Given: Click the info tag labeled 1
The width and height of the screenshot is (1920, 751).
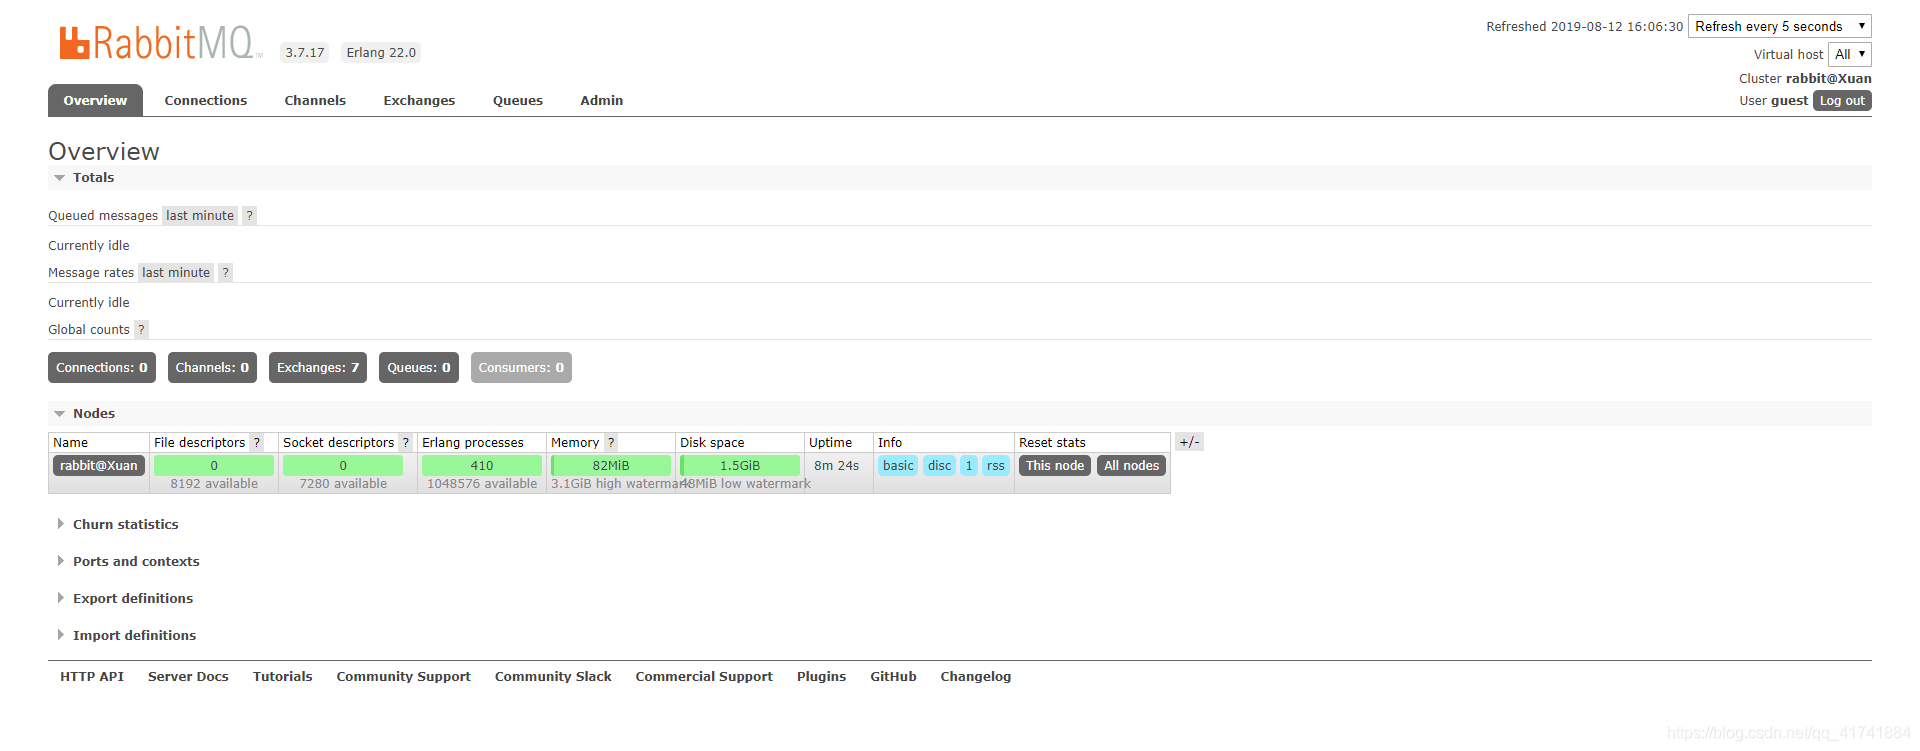Looking at the screenshot, I should 969,465.
